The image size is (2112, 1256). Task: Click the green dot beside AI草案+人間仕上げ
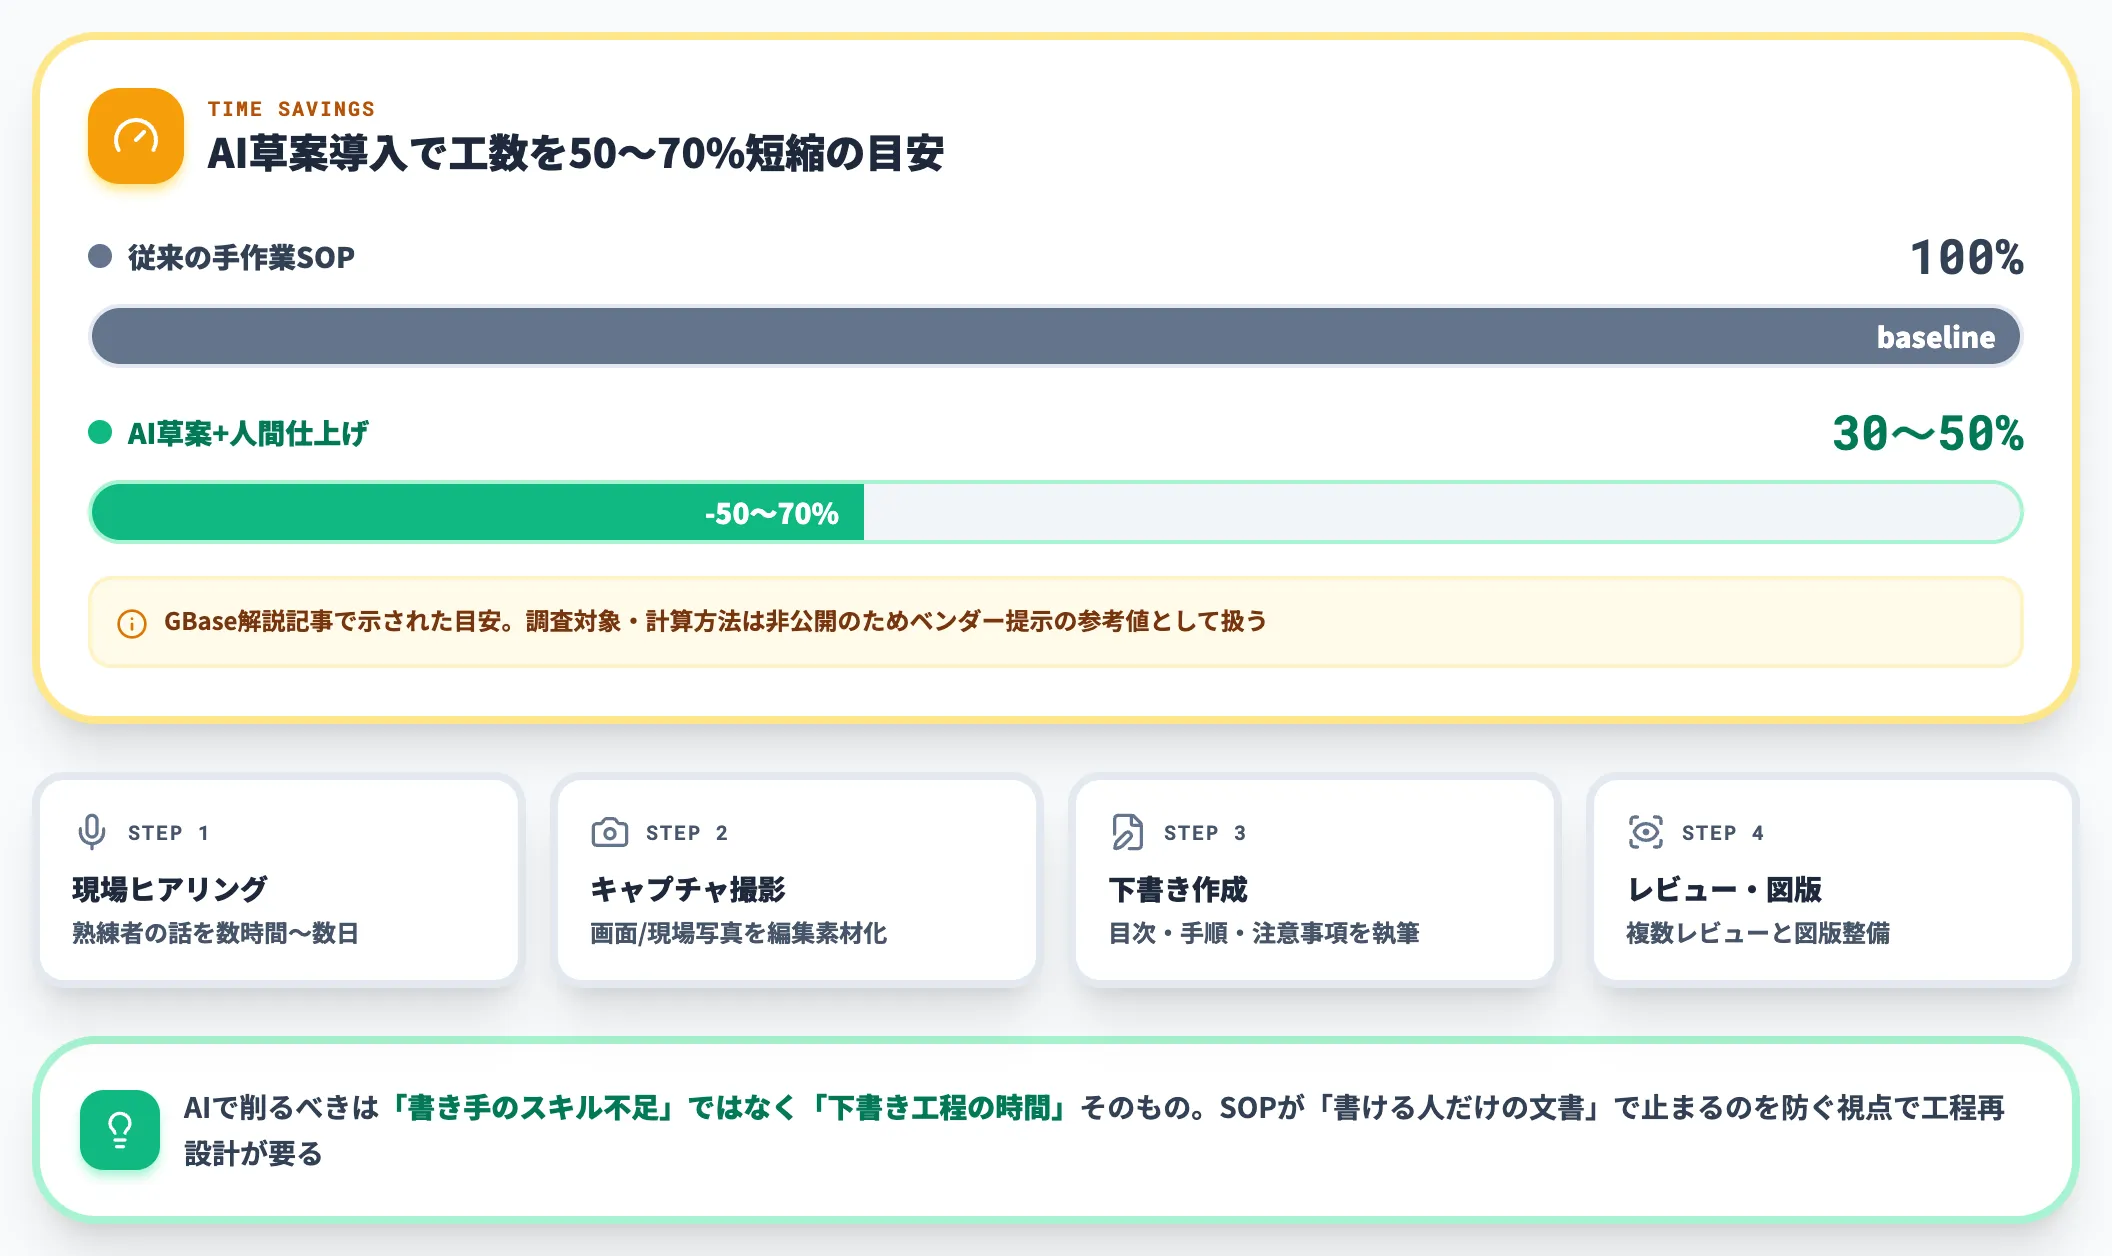tap(100, 432)
